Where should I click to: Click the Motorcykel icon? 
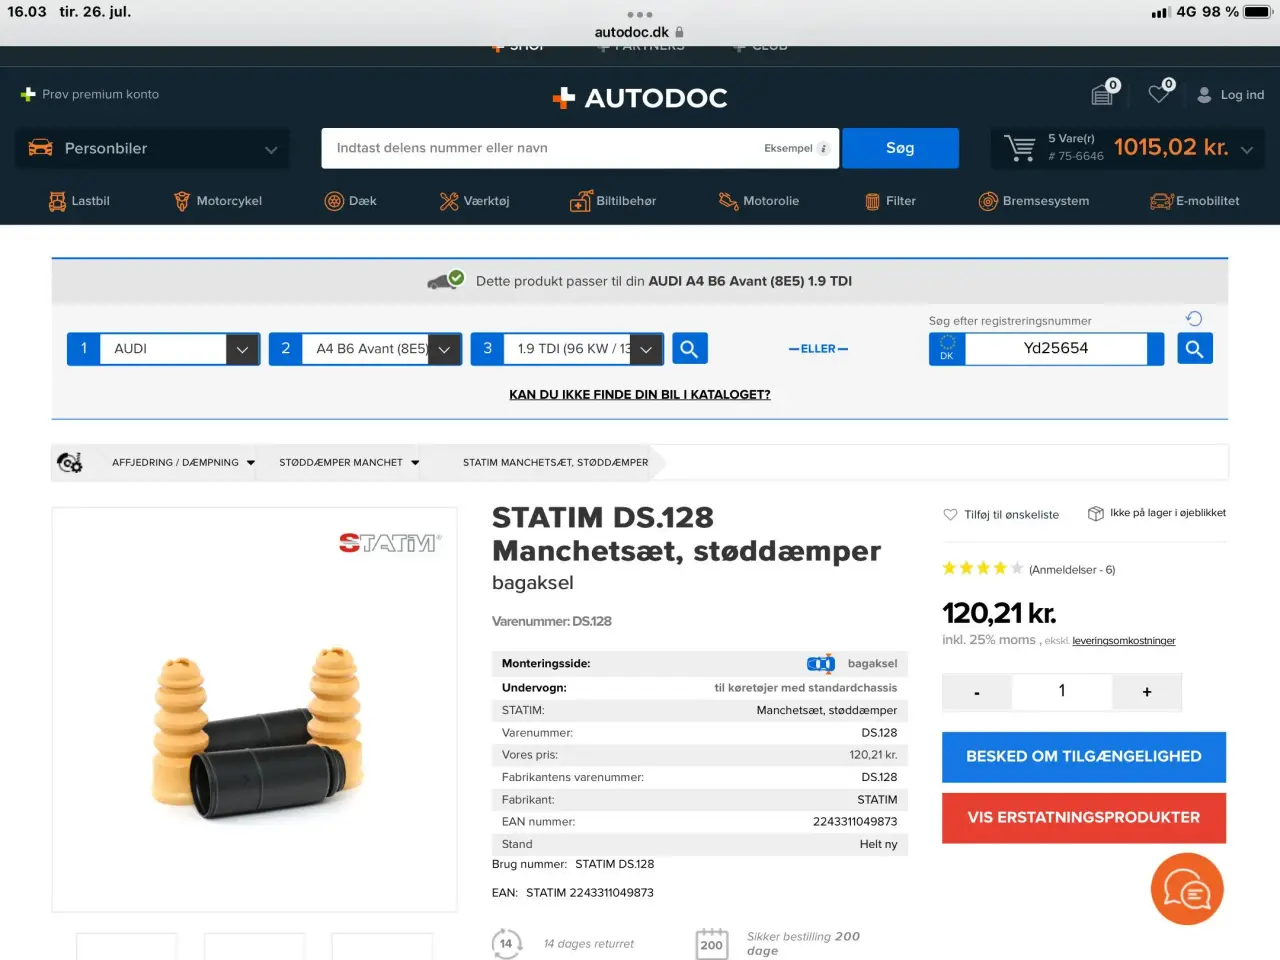(x=182, y=201)
